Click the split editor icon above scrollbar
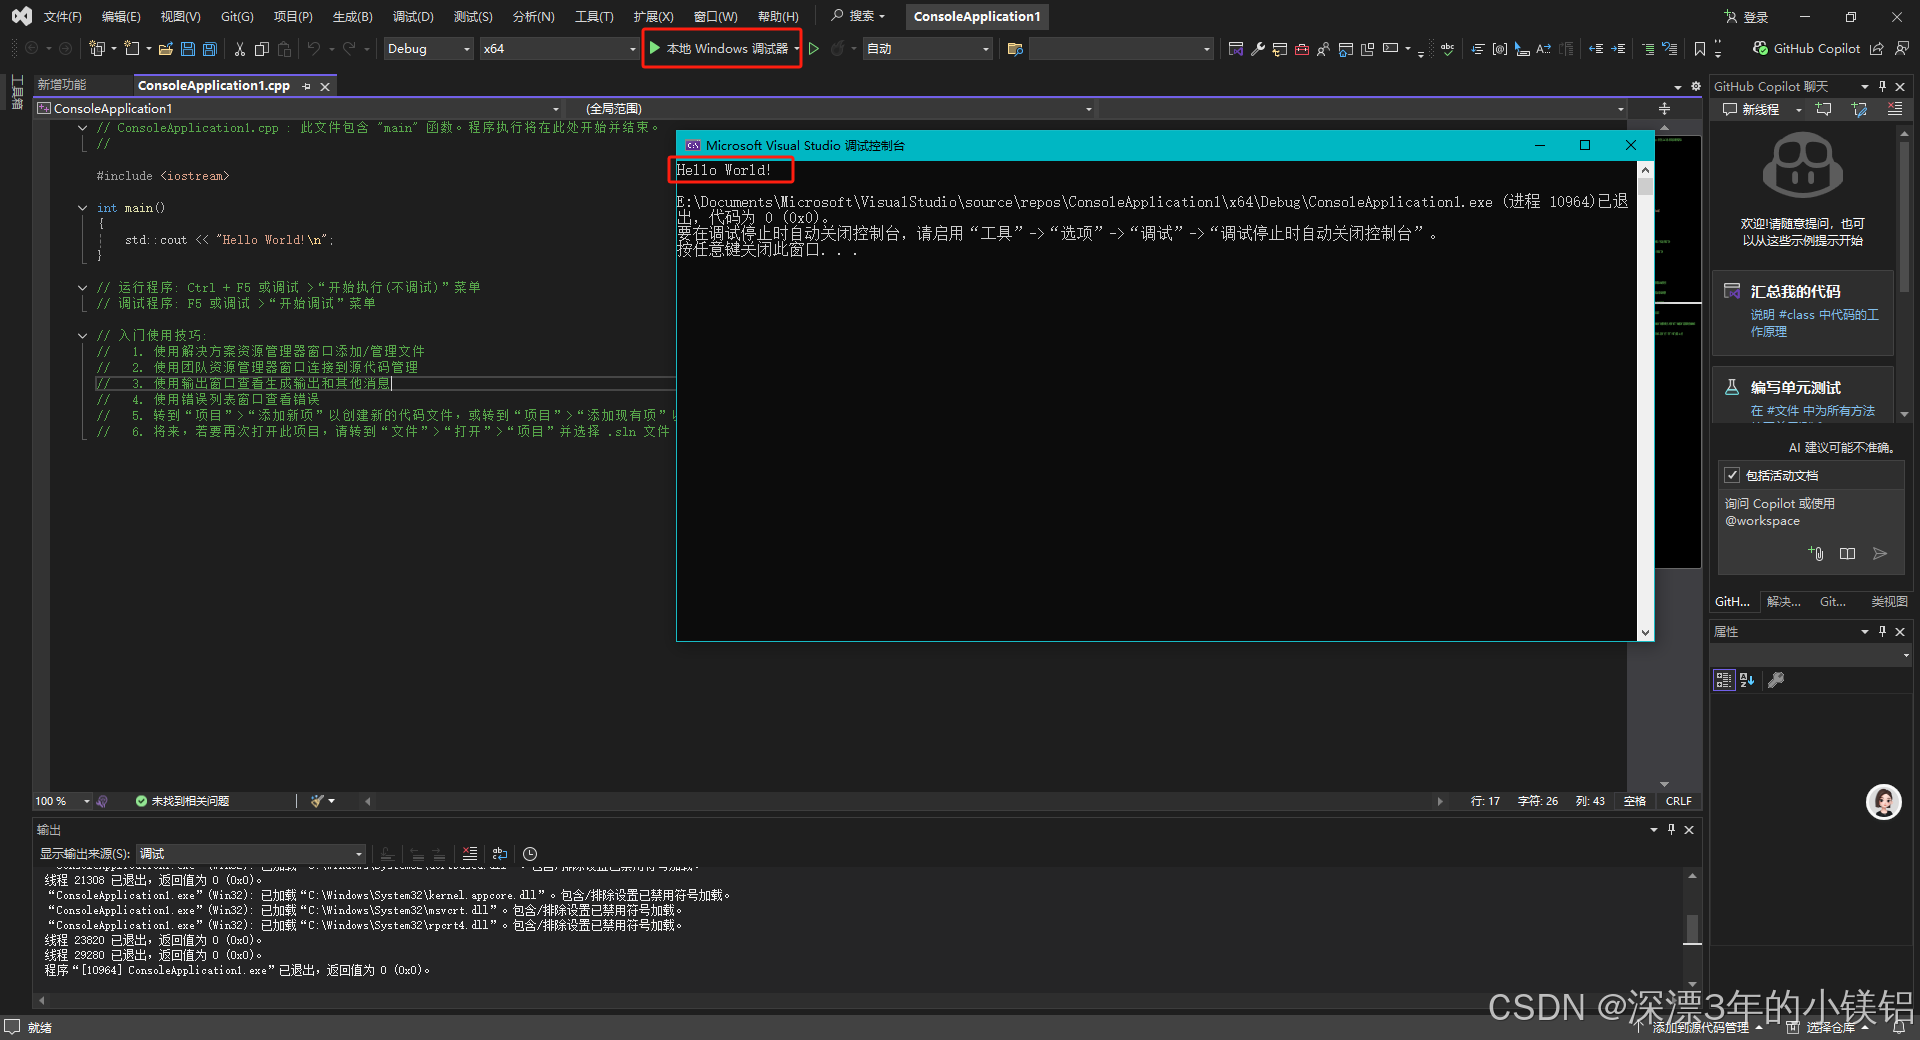This screenshot has width=1920, height=1040. pos(1664,108)
